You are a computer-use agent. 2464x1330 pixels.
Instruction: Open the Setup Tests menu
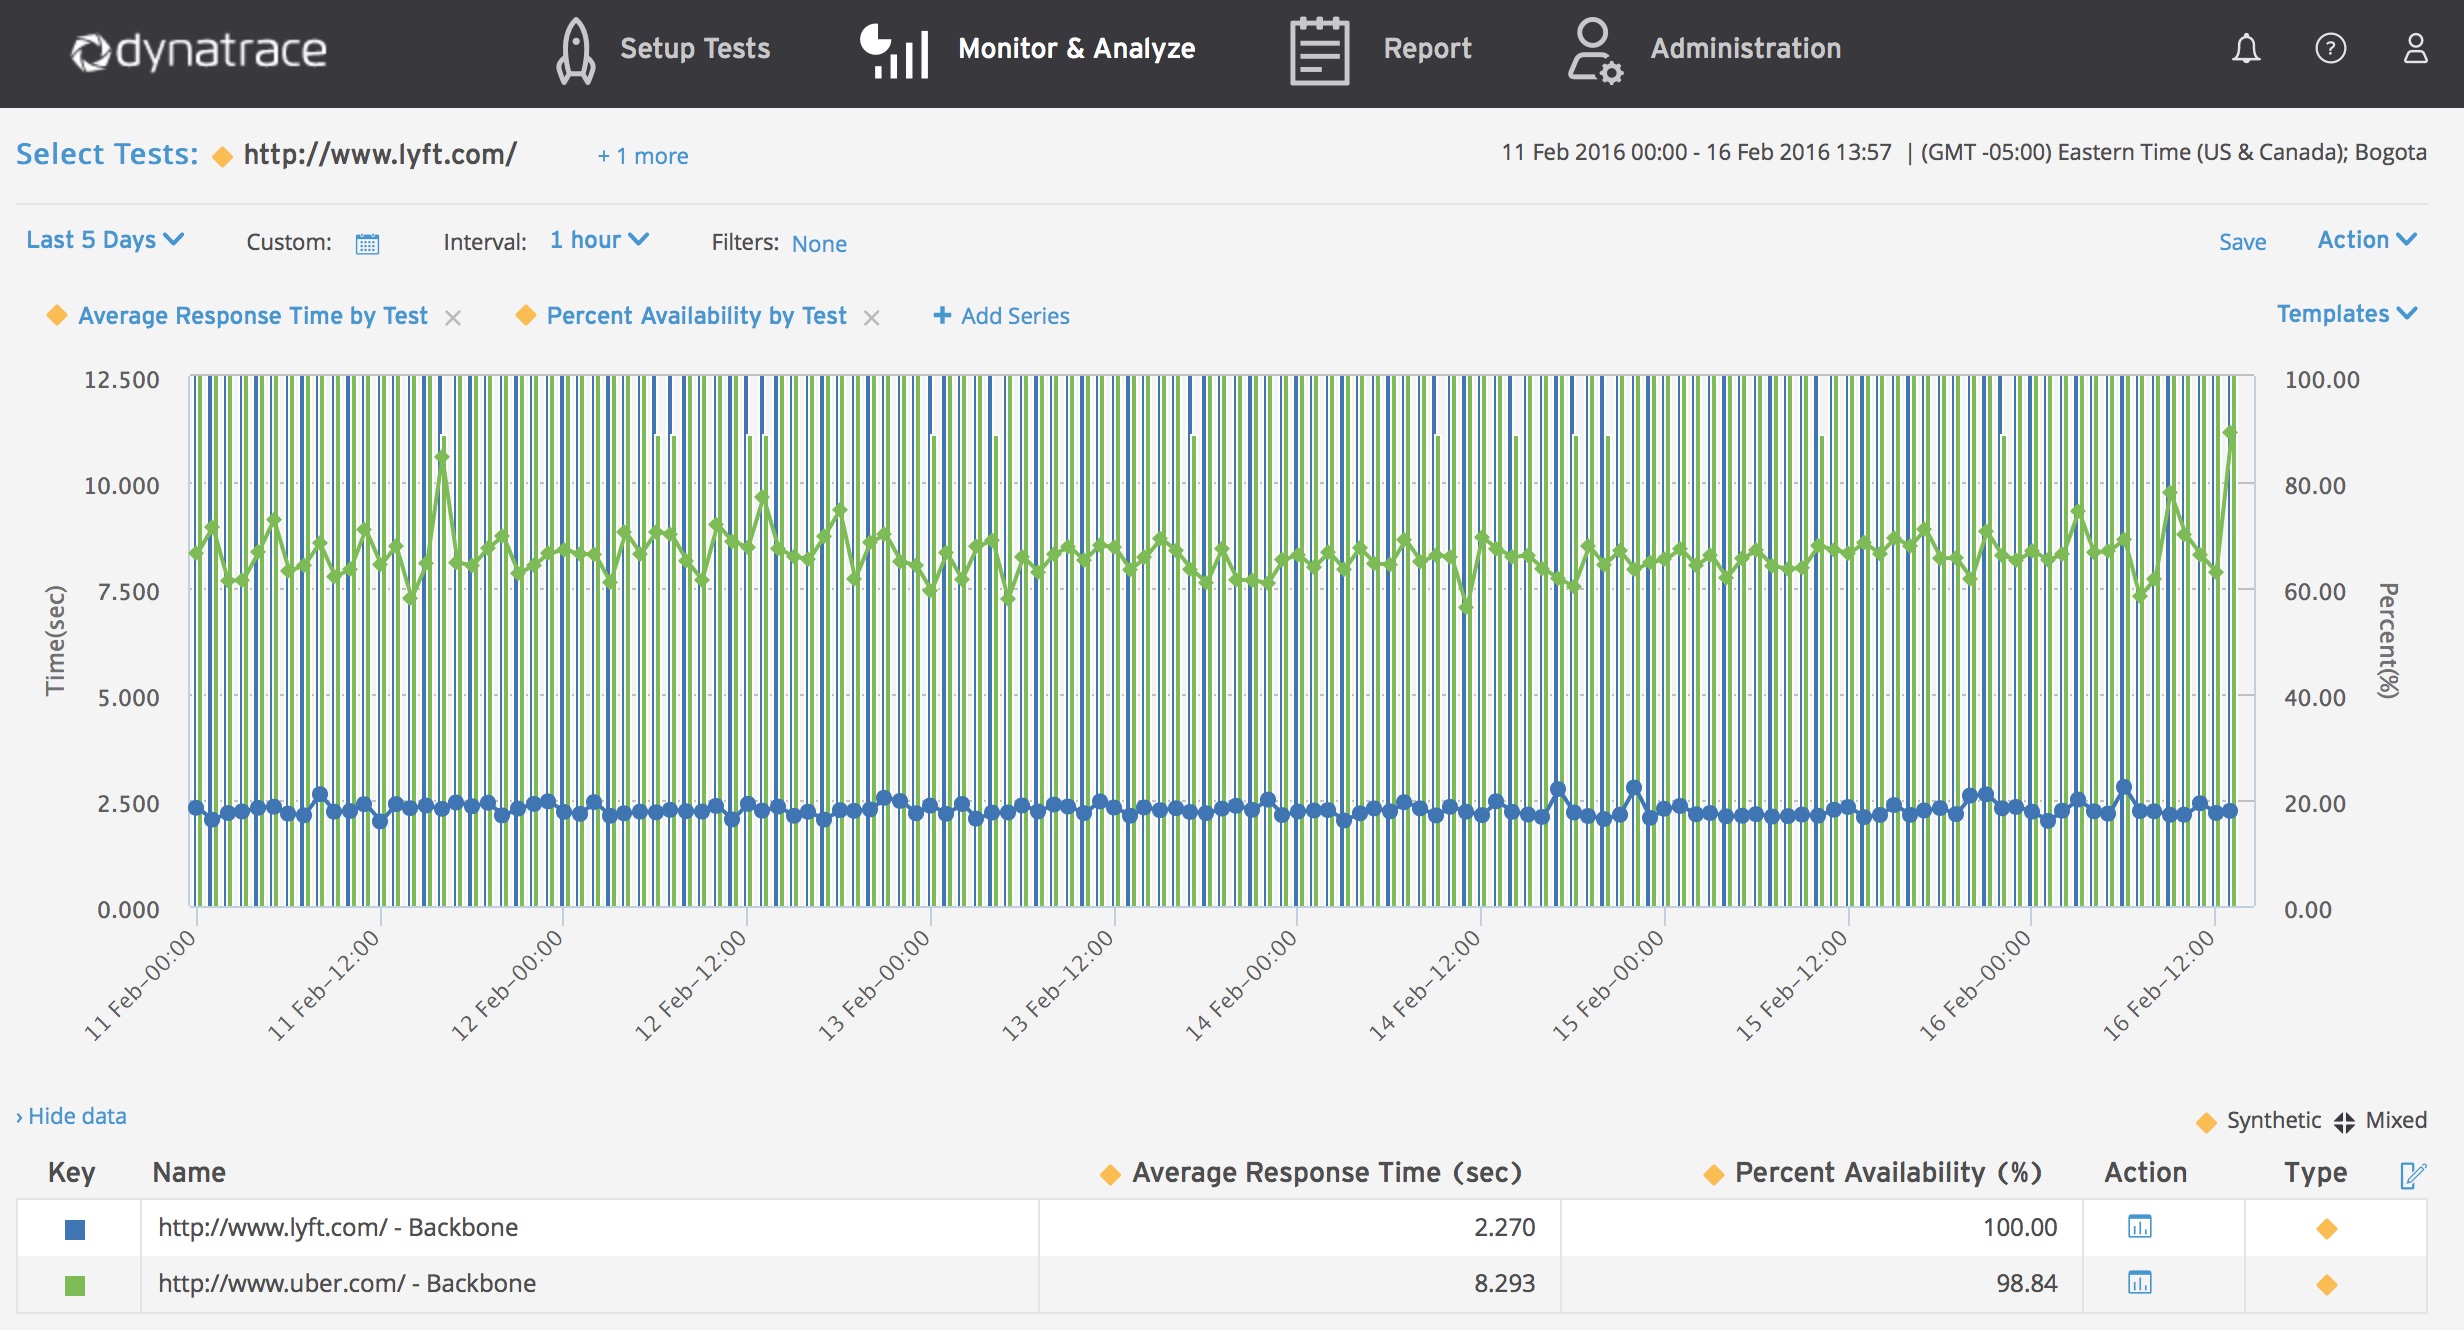[x=695, y=48]
